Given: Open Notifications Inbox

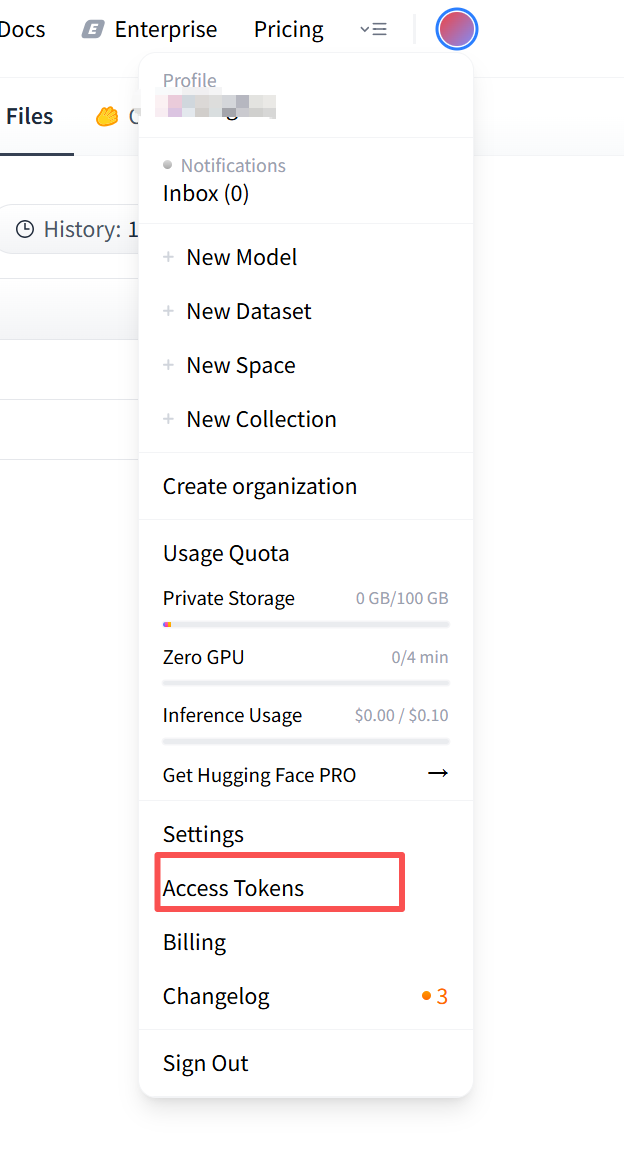Looking at the screenshot, I should pos(205,193).
